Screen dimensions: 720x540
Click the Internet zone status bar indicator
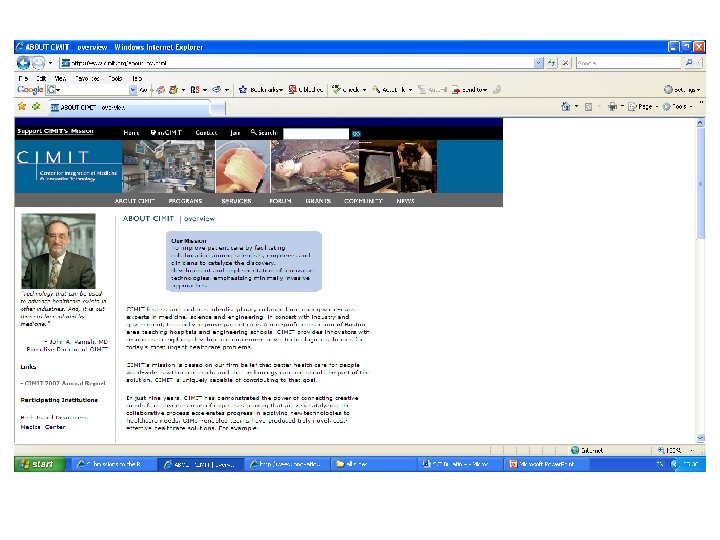[x=586, y=450]
